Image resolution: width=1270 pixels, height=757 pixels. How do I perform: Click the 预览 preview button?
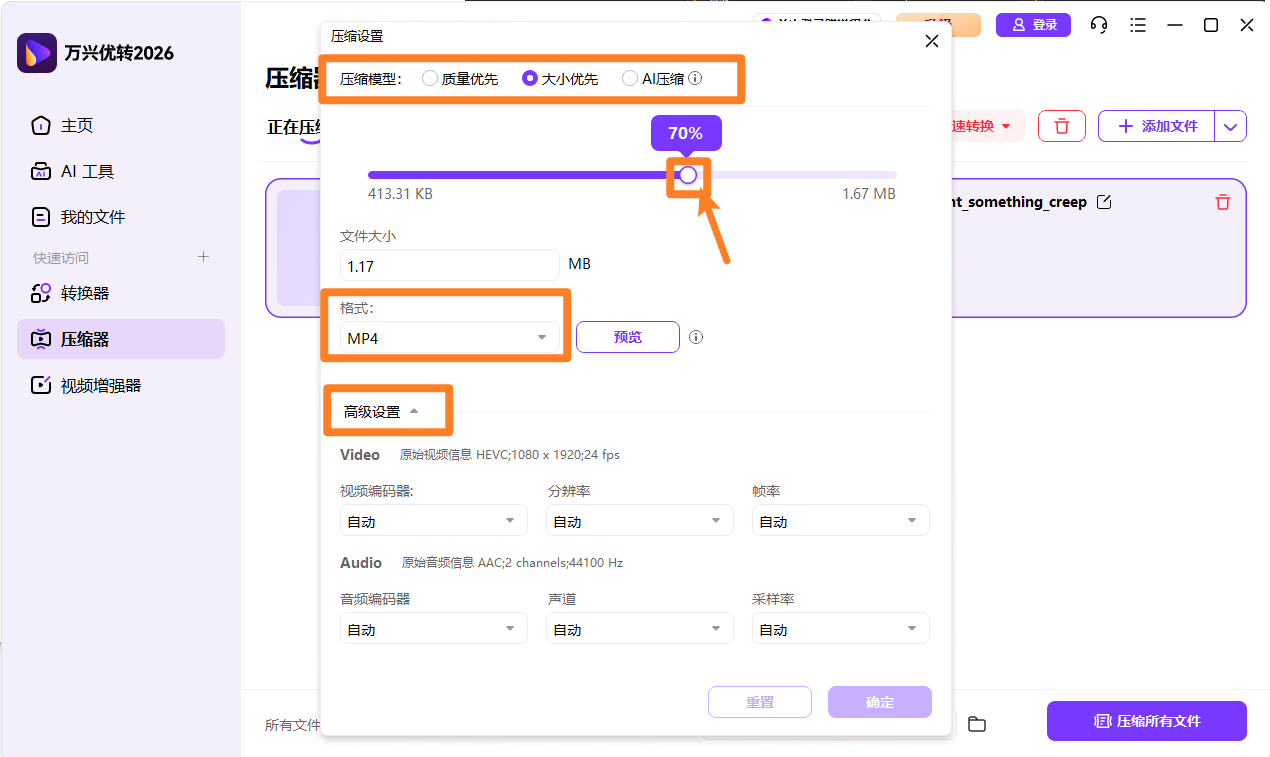[628, 337]
